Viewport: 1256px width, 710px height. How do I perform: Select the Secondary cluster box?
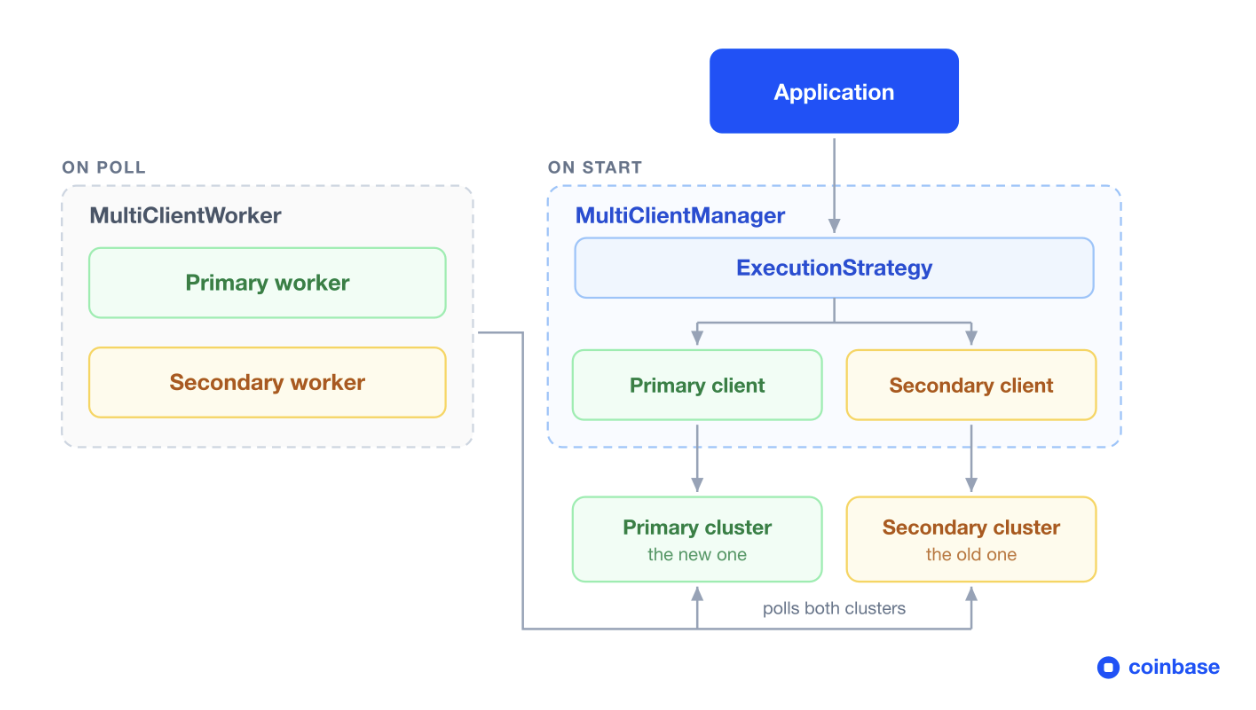coord(971,539)
